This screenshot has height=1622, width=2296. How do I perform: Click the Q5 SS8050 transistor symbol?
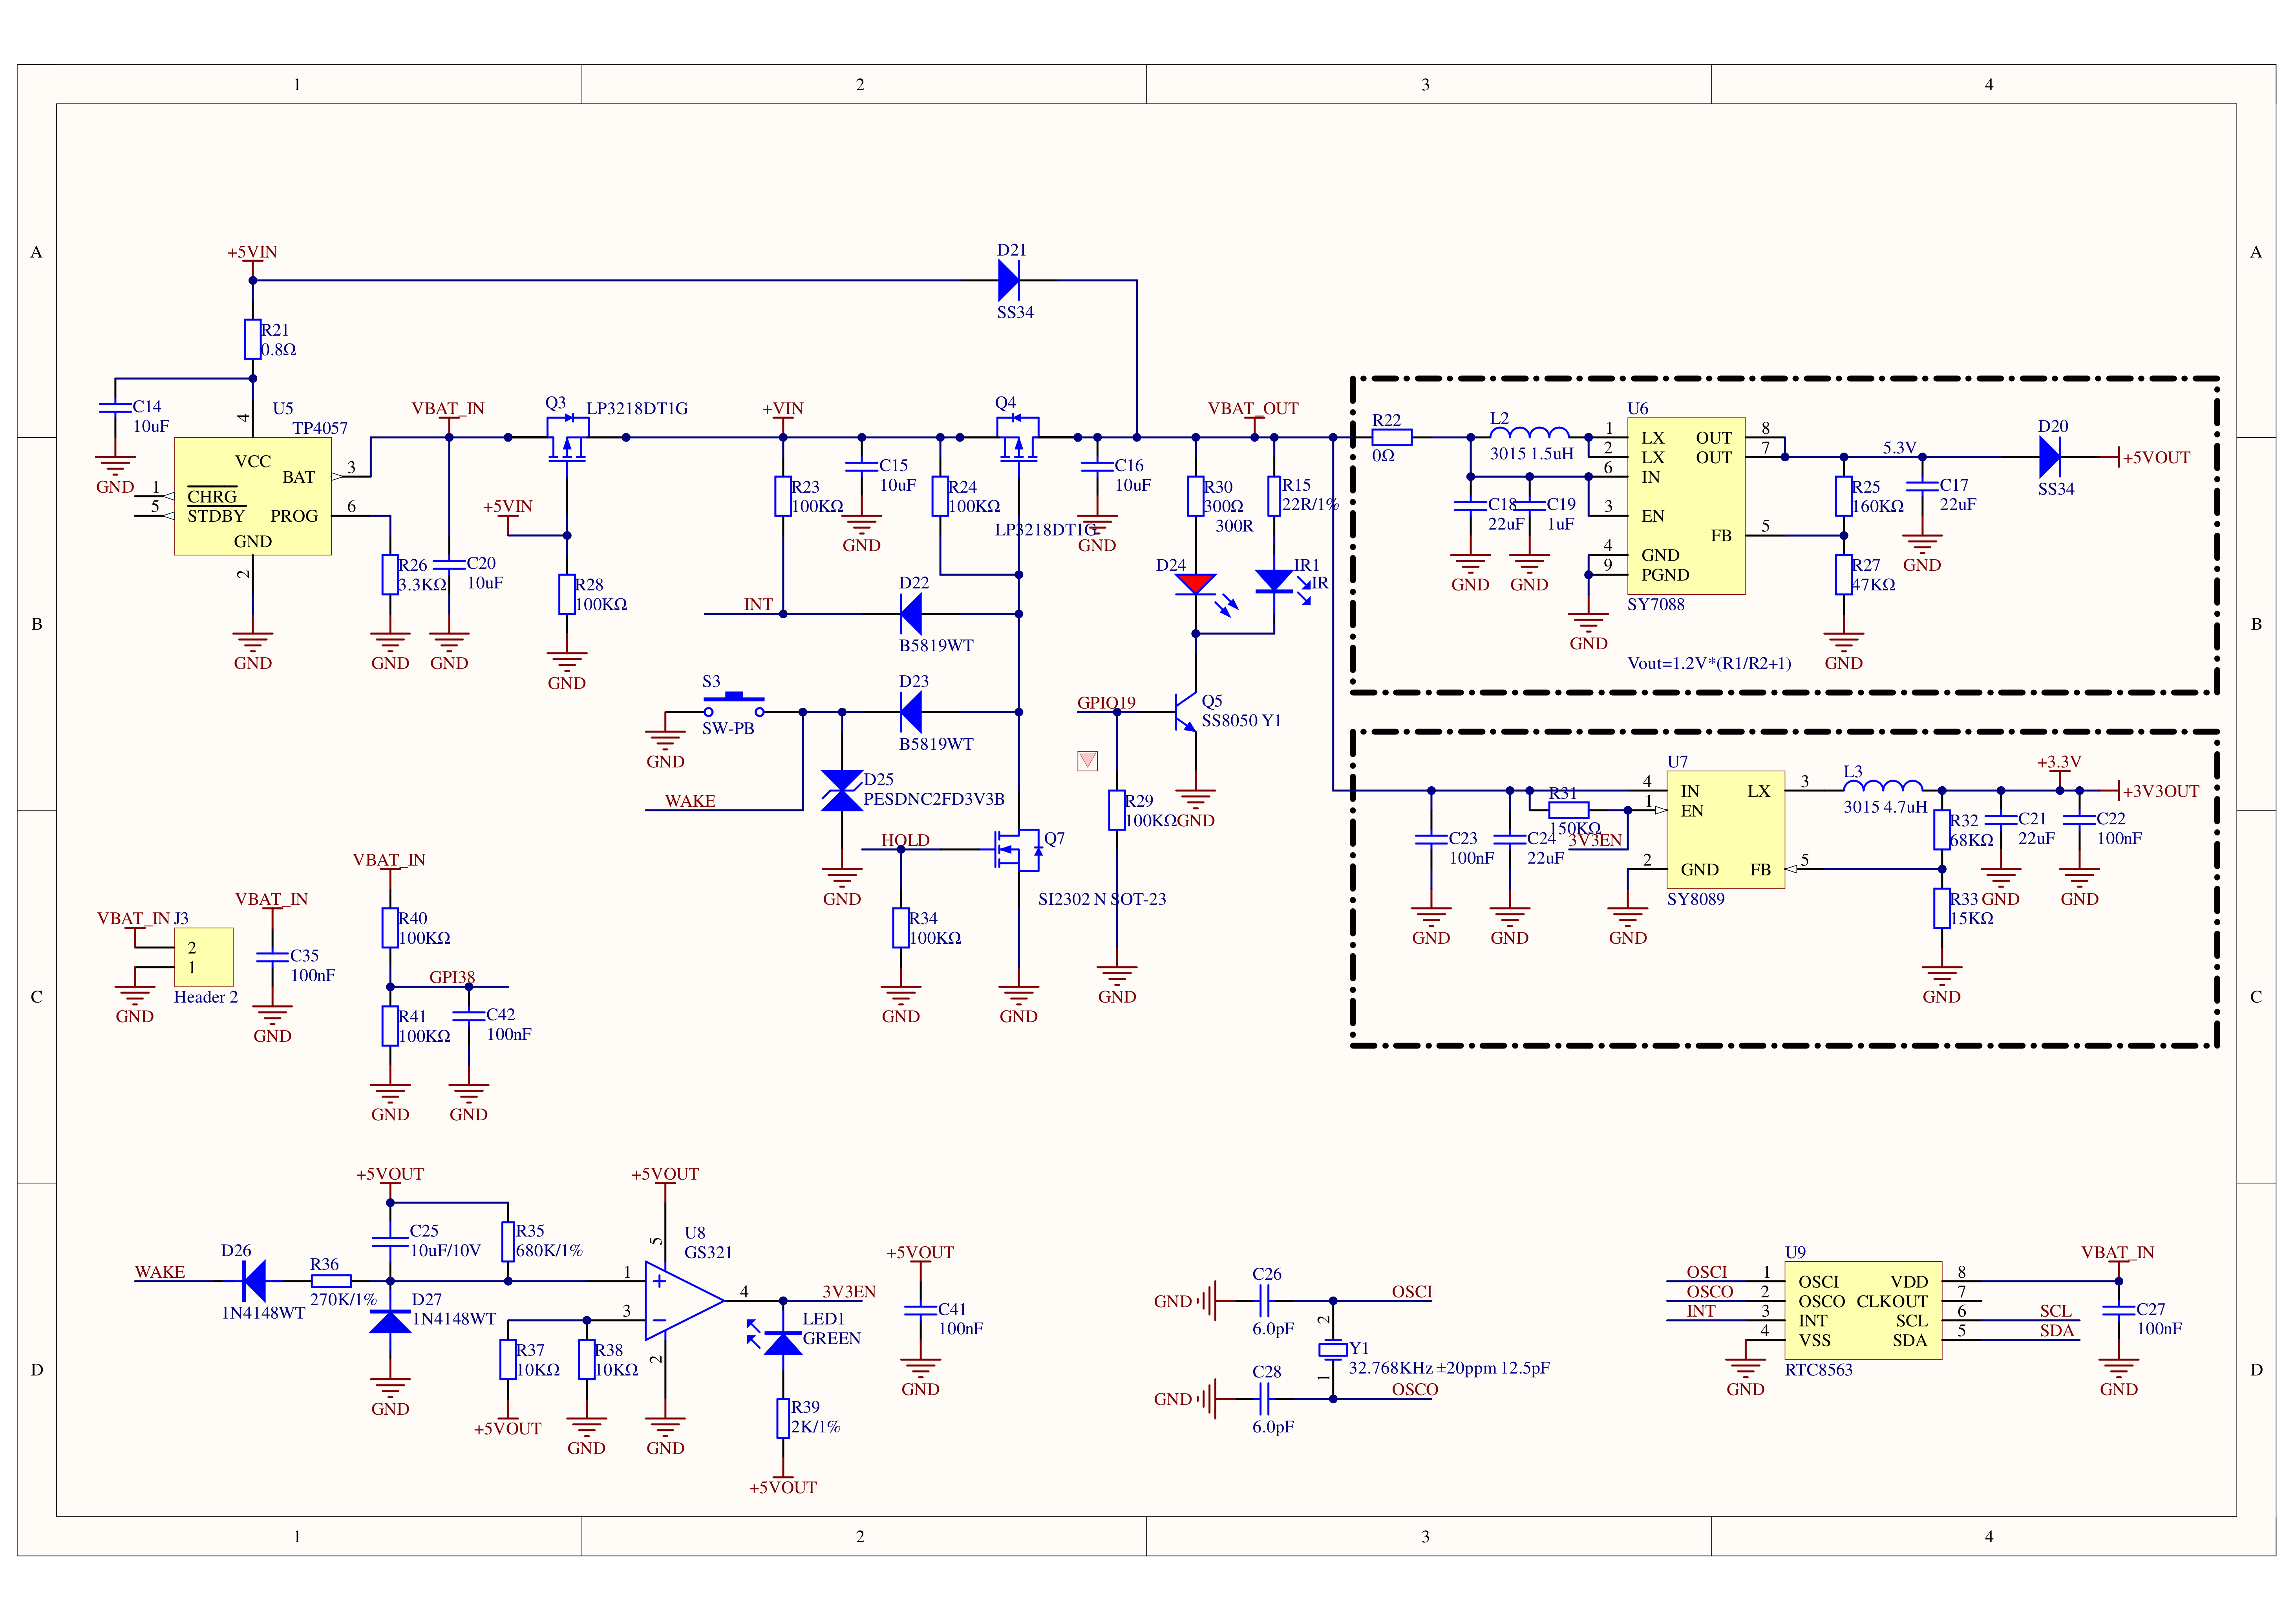coord(1187,713)
